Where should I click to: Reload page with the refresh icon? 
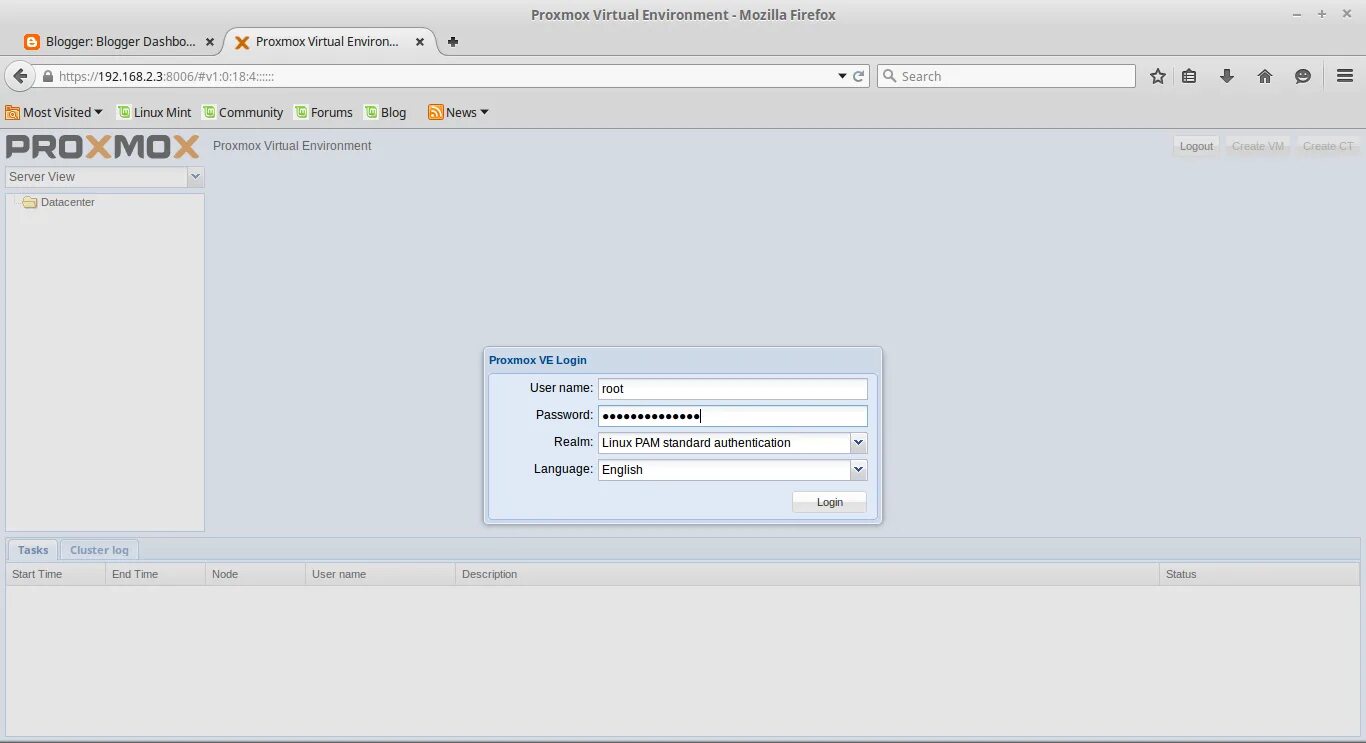coord(858,76)
